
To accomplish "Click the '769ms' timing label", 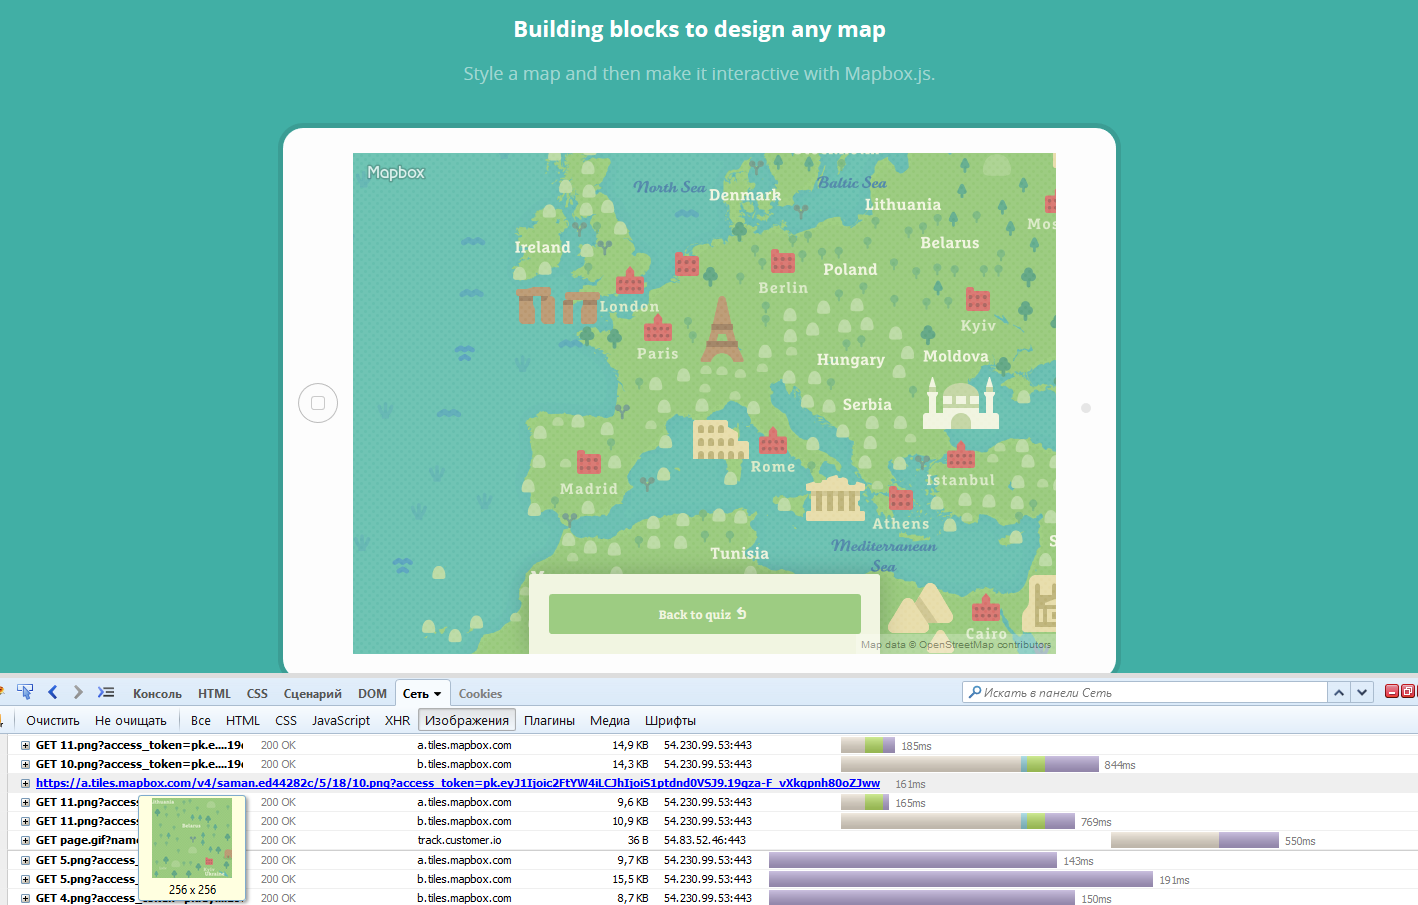I will (x=1096, y=822).
